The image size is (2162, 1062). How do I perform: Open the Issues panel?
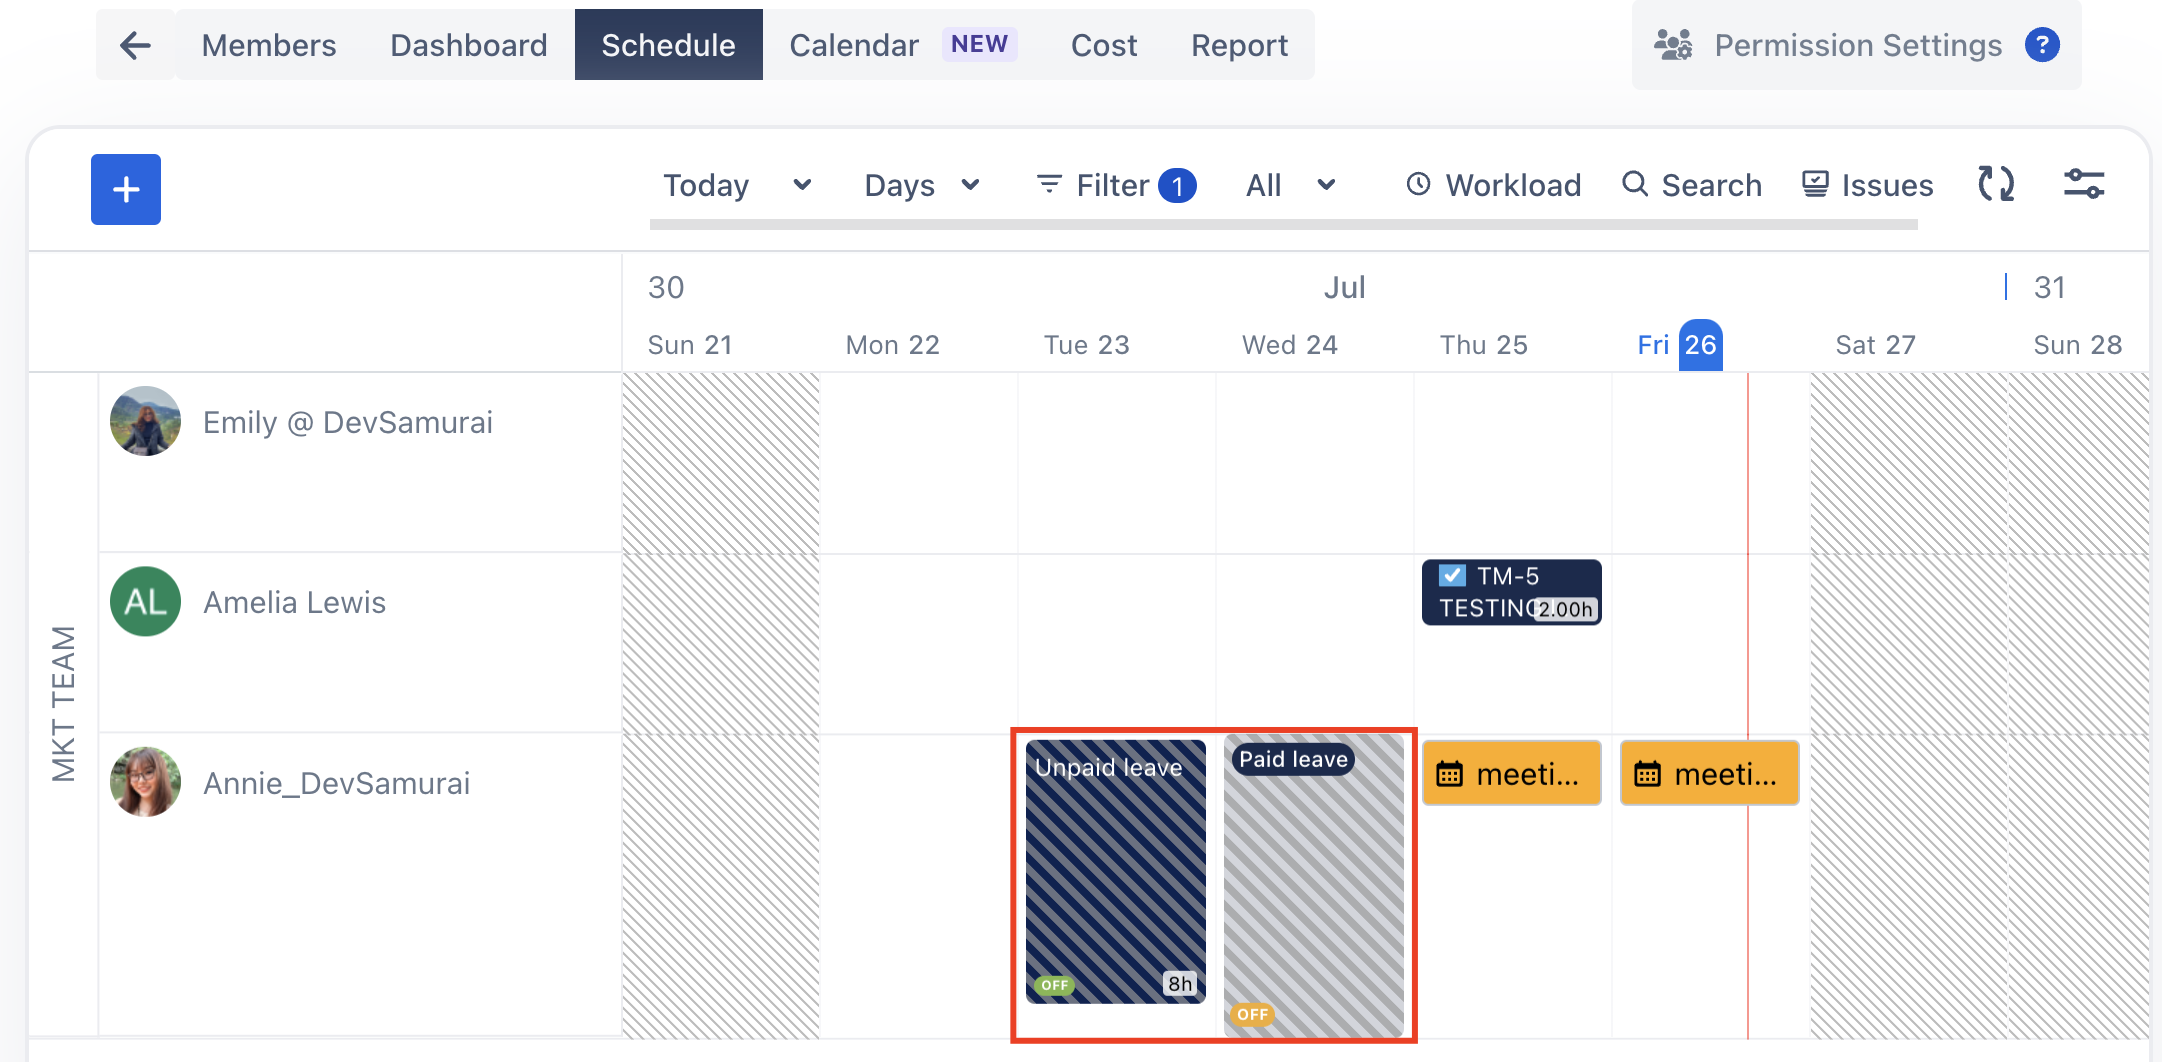(1867, 185)
